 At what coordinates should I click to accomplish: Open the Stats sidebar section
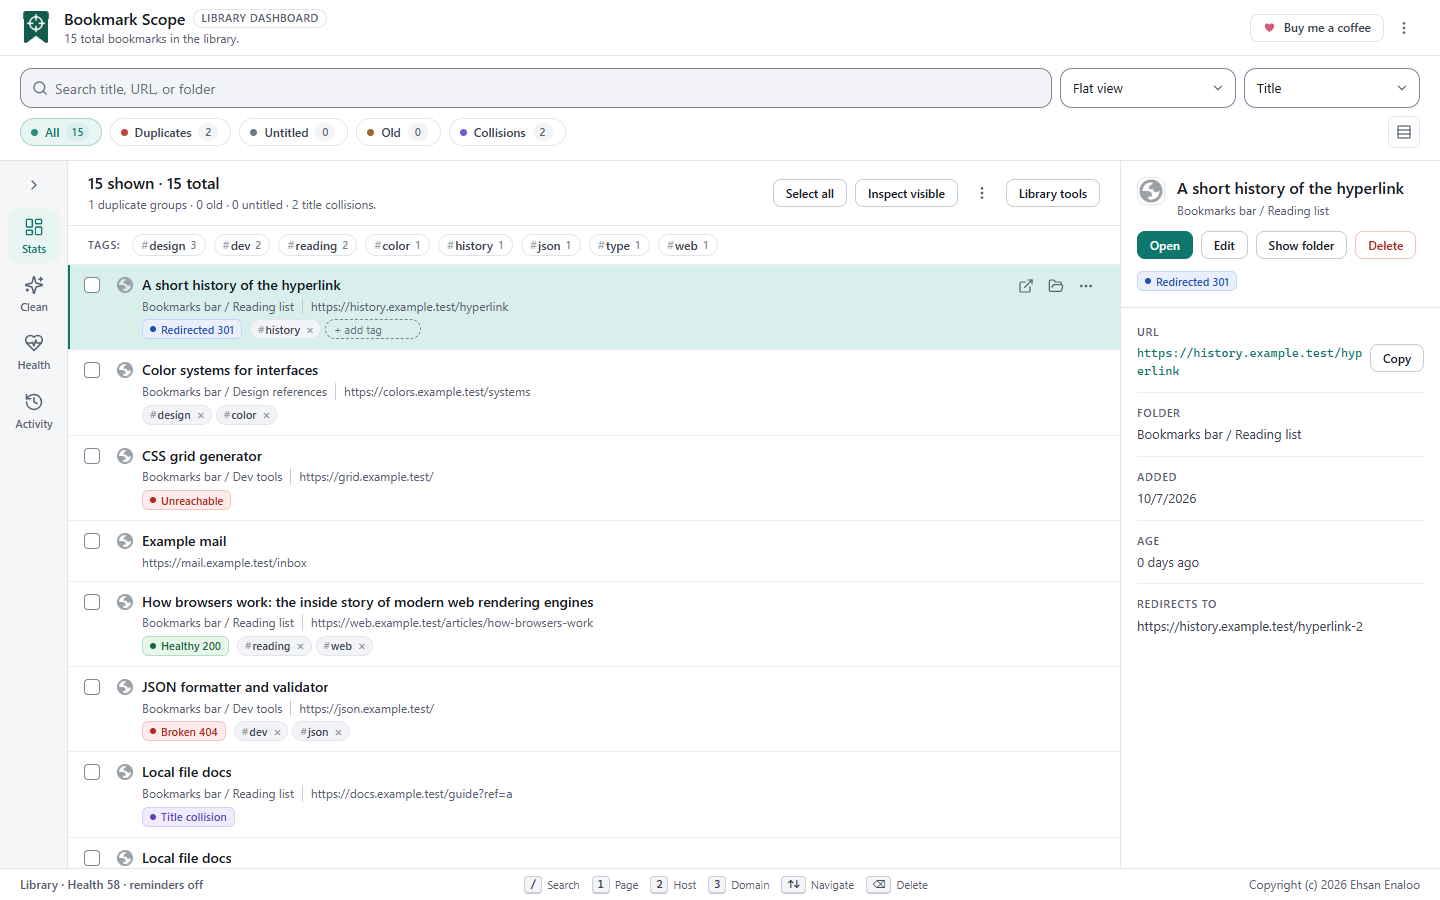coord(34,236)
